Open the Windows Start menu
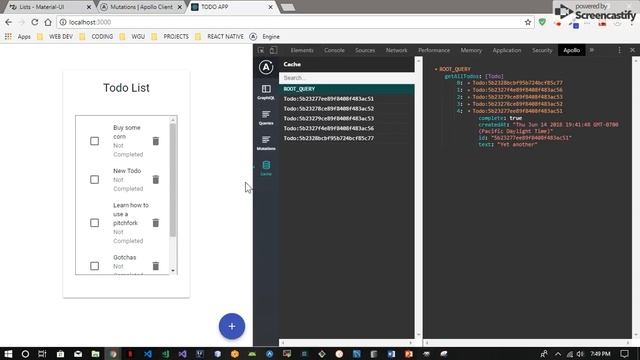Viewport: 640px width, 360px height. [x=8, y=354]
